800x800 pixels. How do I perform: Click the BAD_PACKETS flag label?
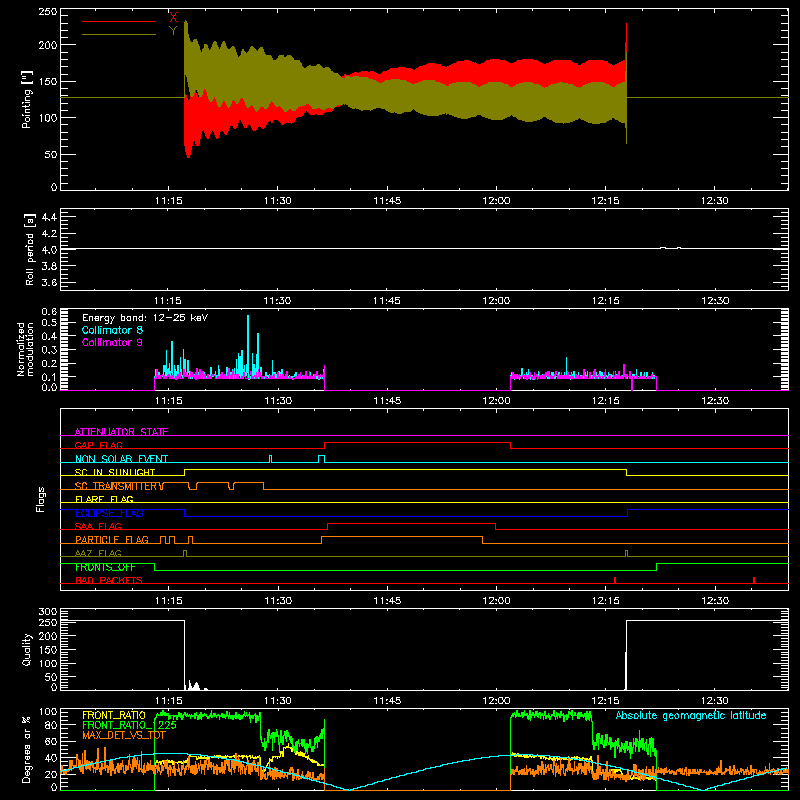point(109,580)
